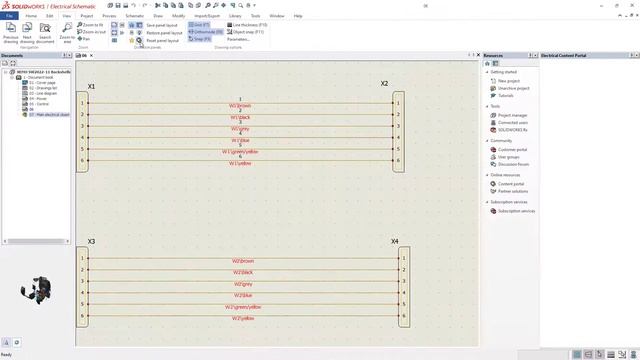Switch to the Schematic ribbon tab
Viewport: 640px width, 360px height.
click(134, 16)
